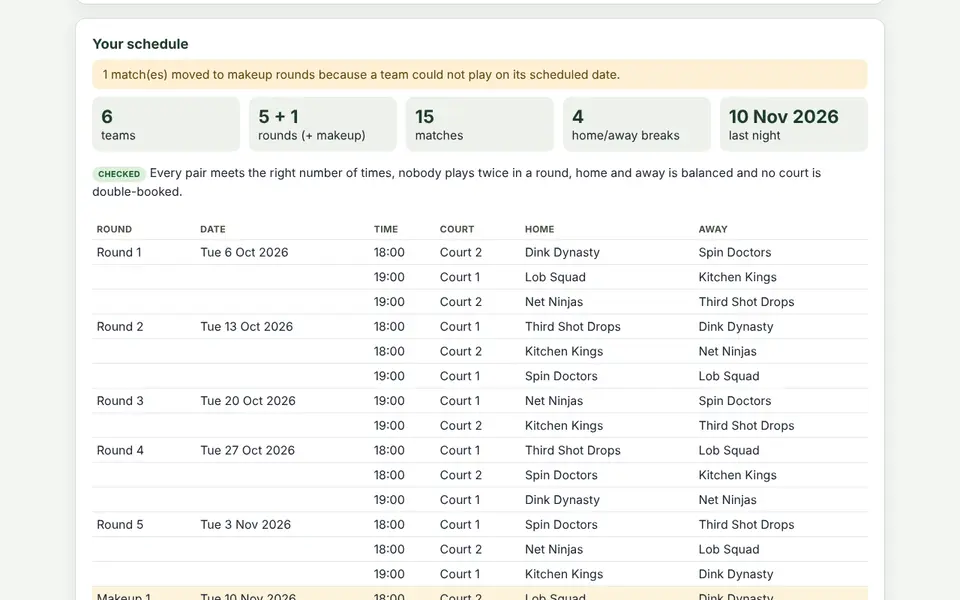Click the DATE column header
The image size is (960, 600).
click(212, 229)
